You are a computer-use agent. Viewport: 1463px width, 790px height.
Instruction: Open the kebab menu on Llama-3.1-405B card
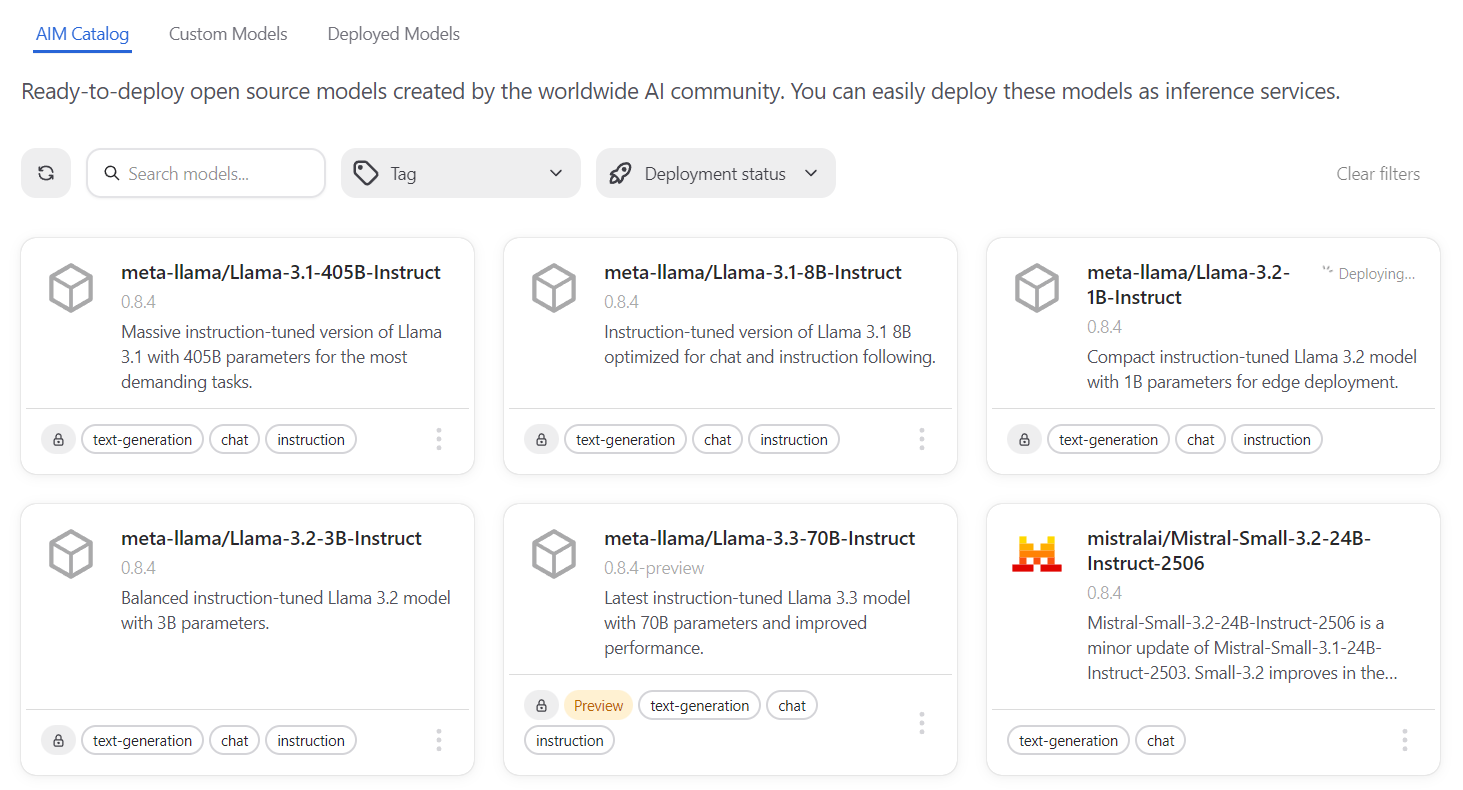(438, 438)
